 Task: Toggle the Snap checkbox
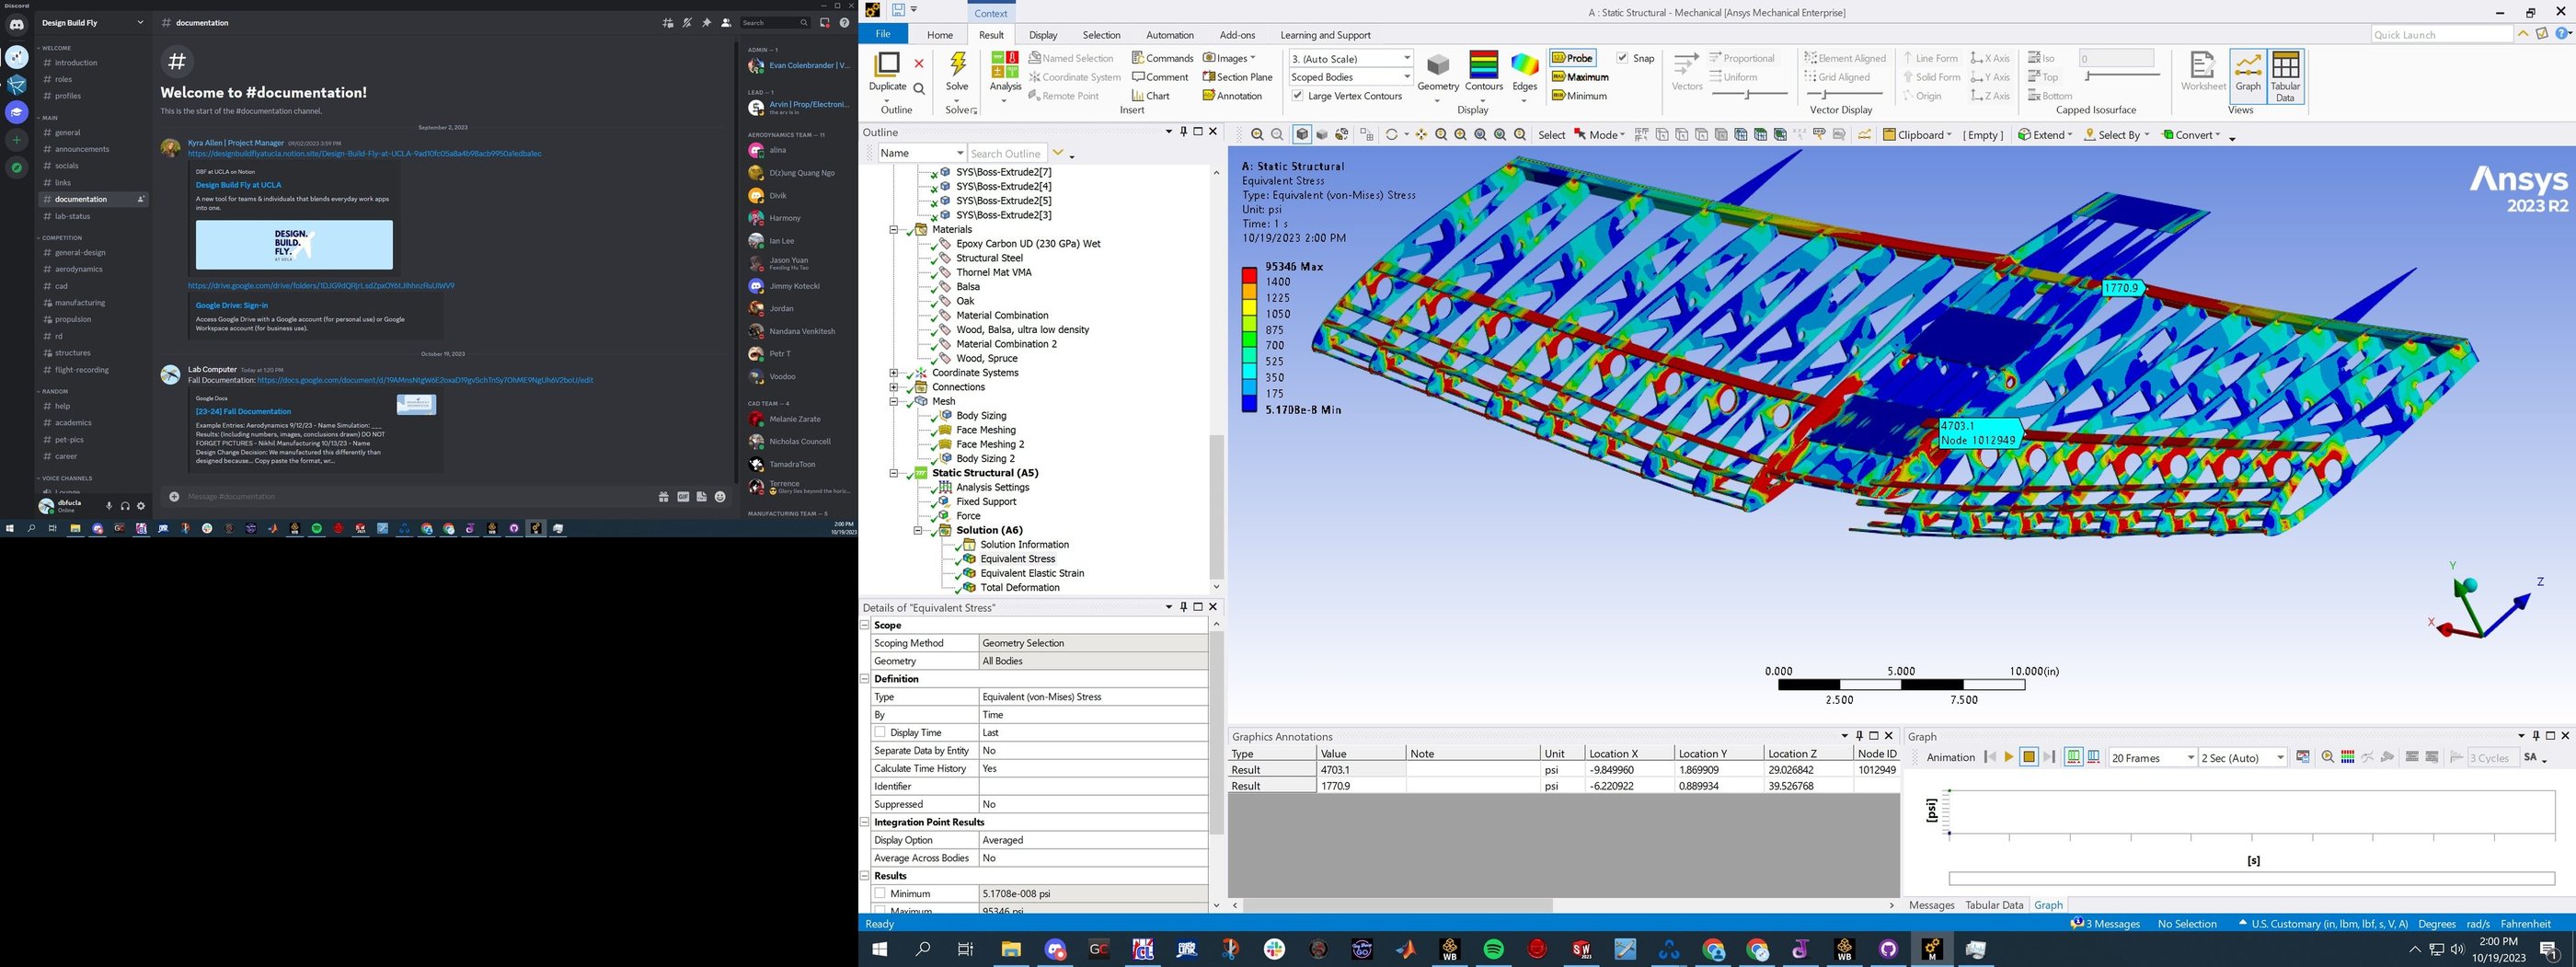(1622, 58)
